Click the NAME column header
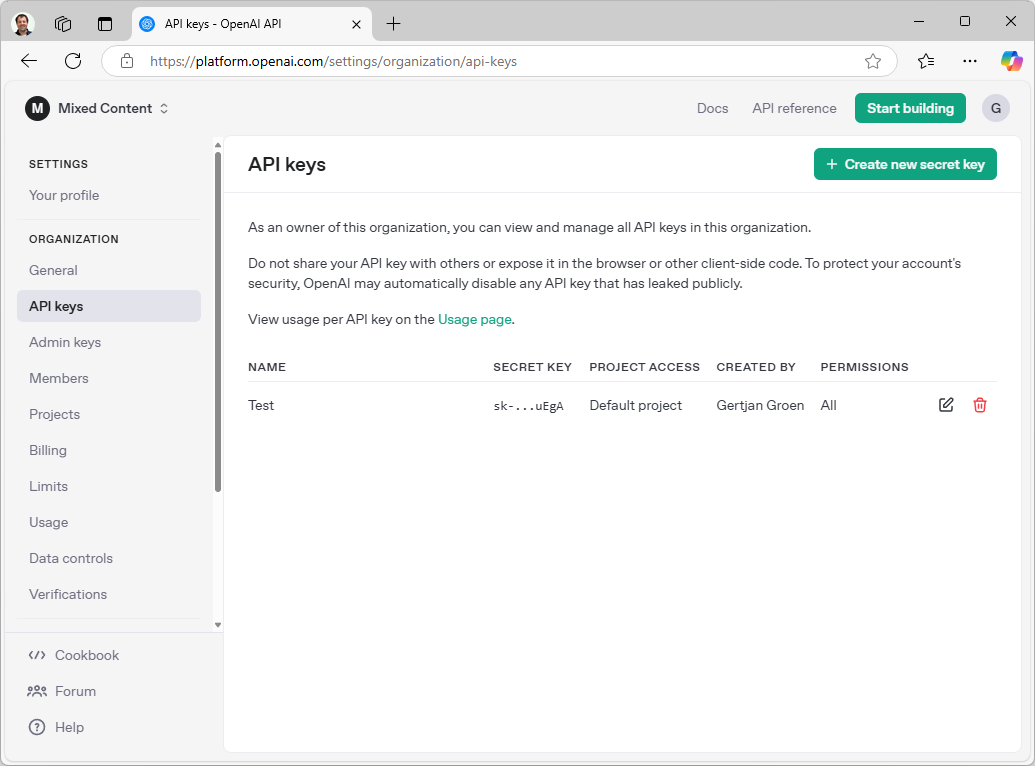 [x=267, y=367]
